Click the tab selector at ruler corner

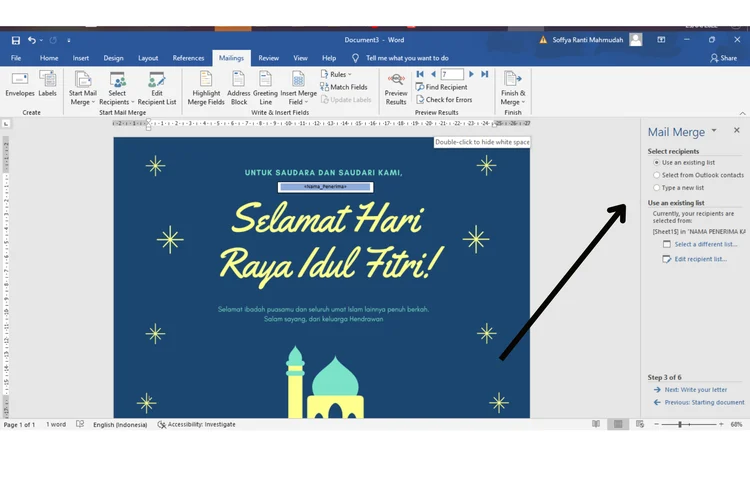tap(6, 123)
